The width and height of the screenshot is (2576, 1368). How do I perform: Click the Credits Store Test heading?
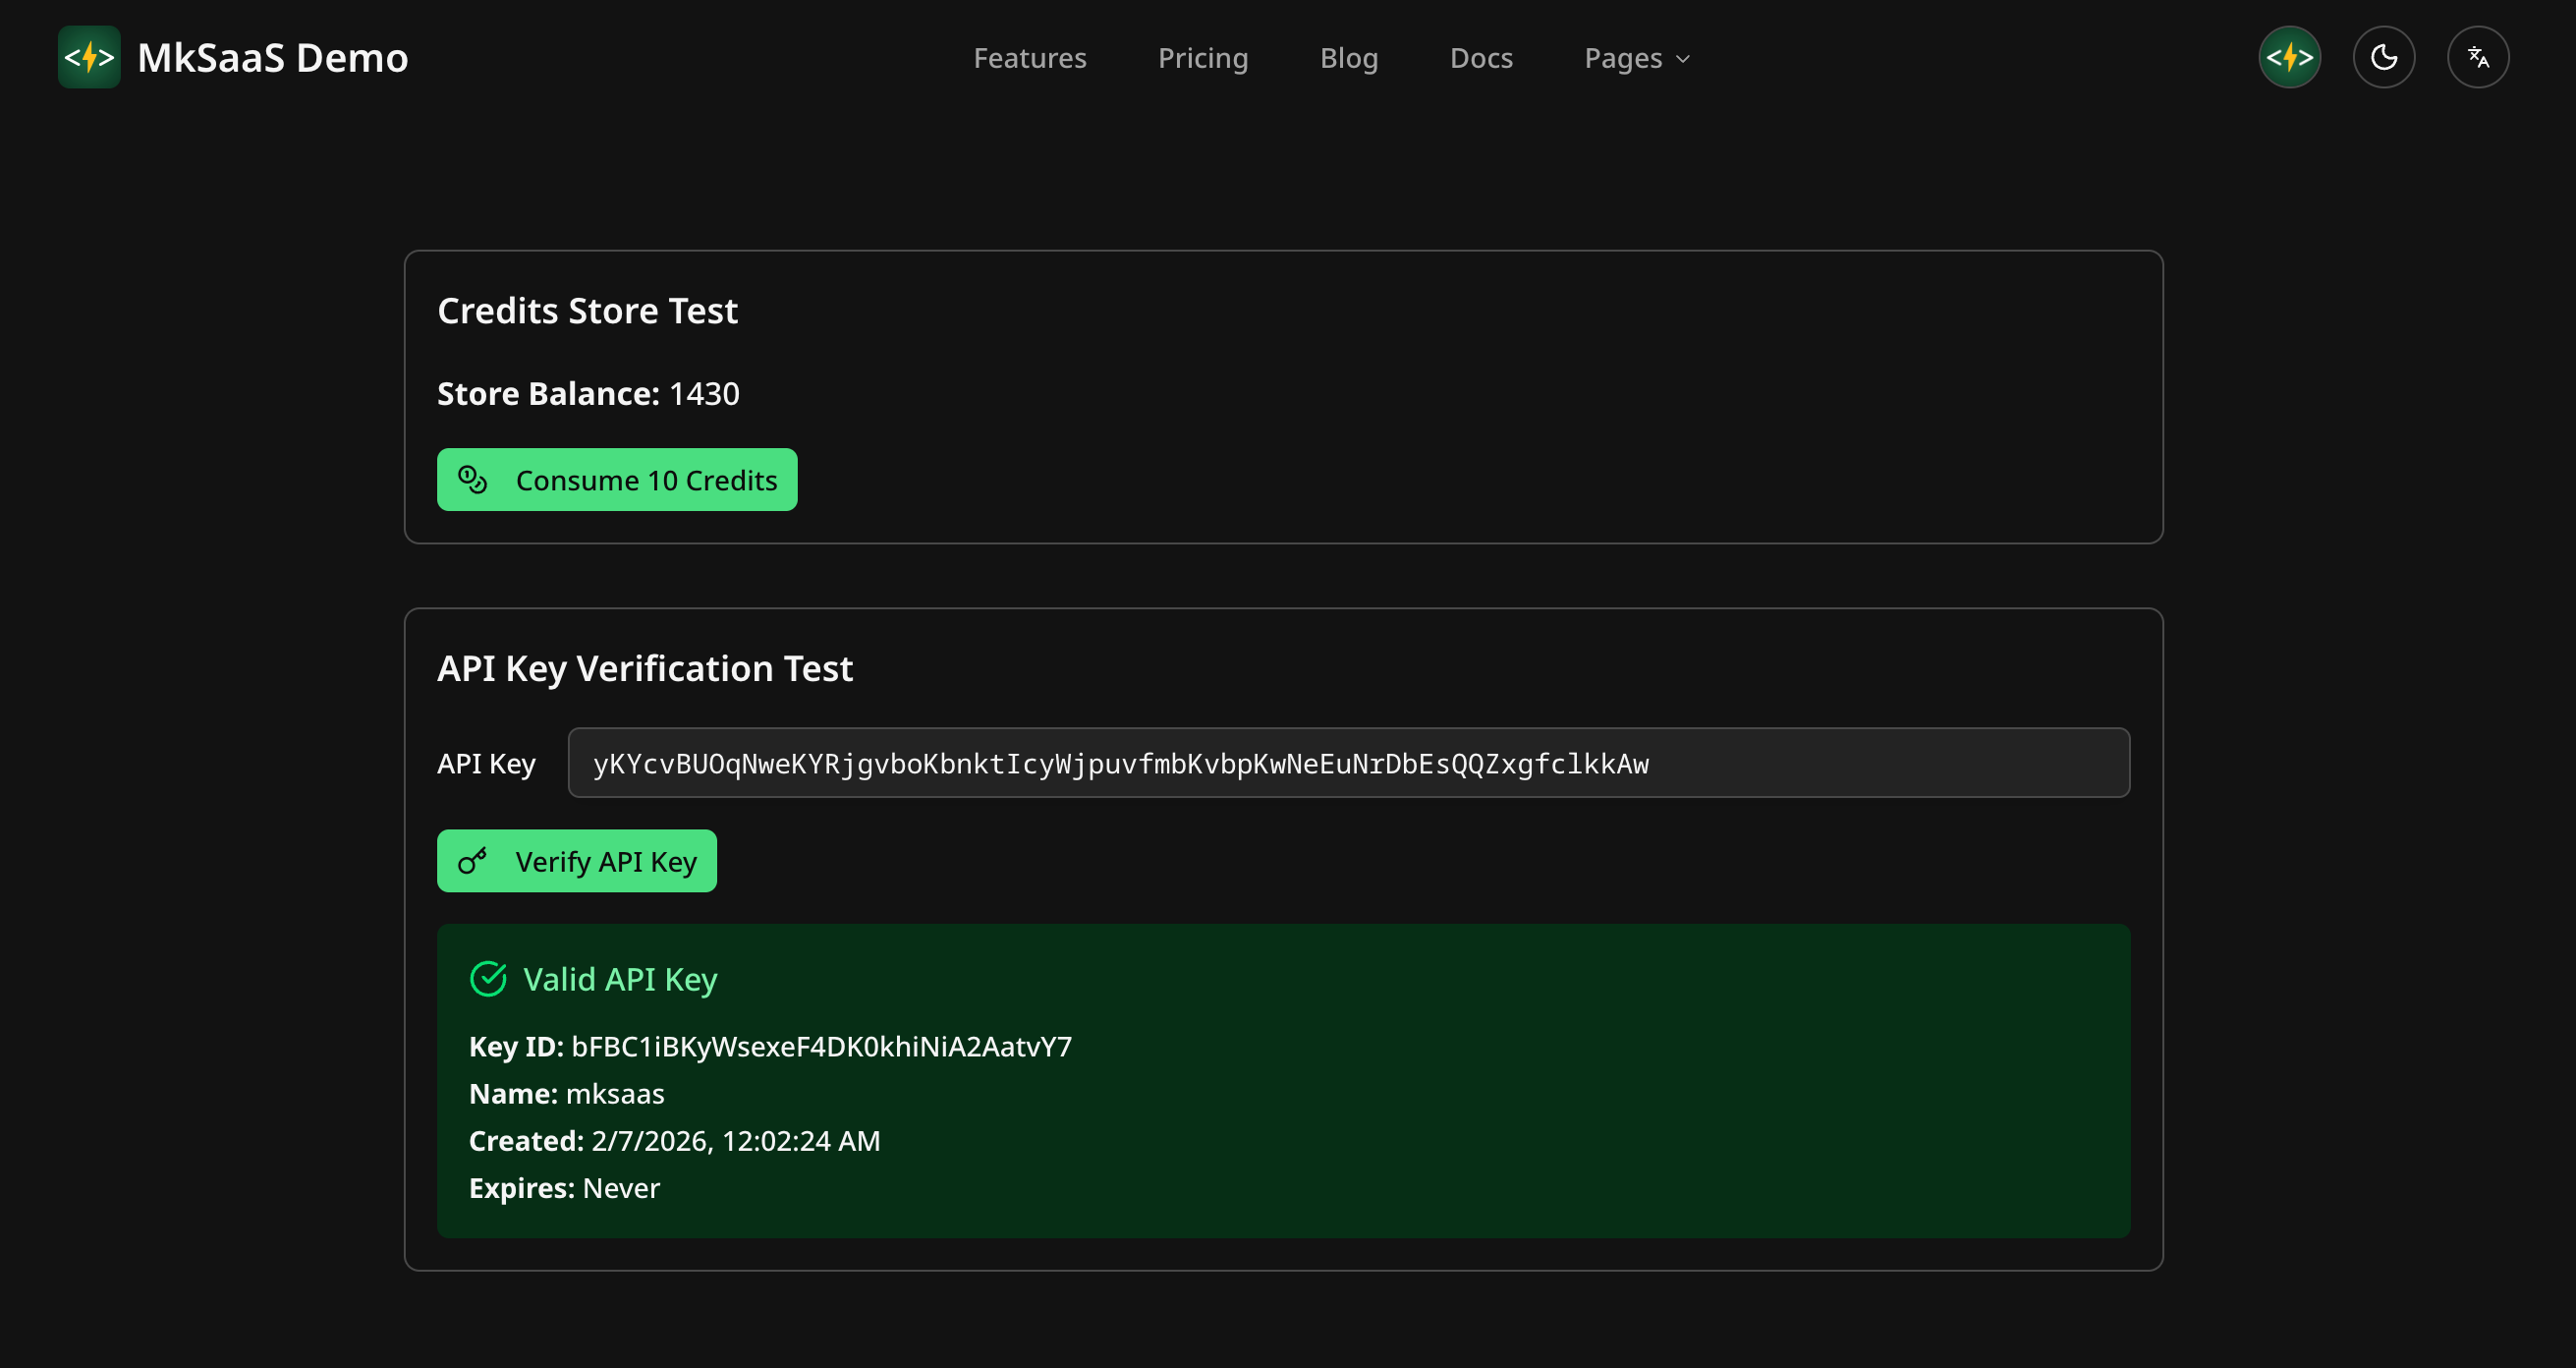[x=587, y=311]
